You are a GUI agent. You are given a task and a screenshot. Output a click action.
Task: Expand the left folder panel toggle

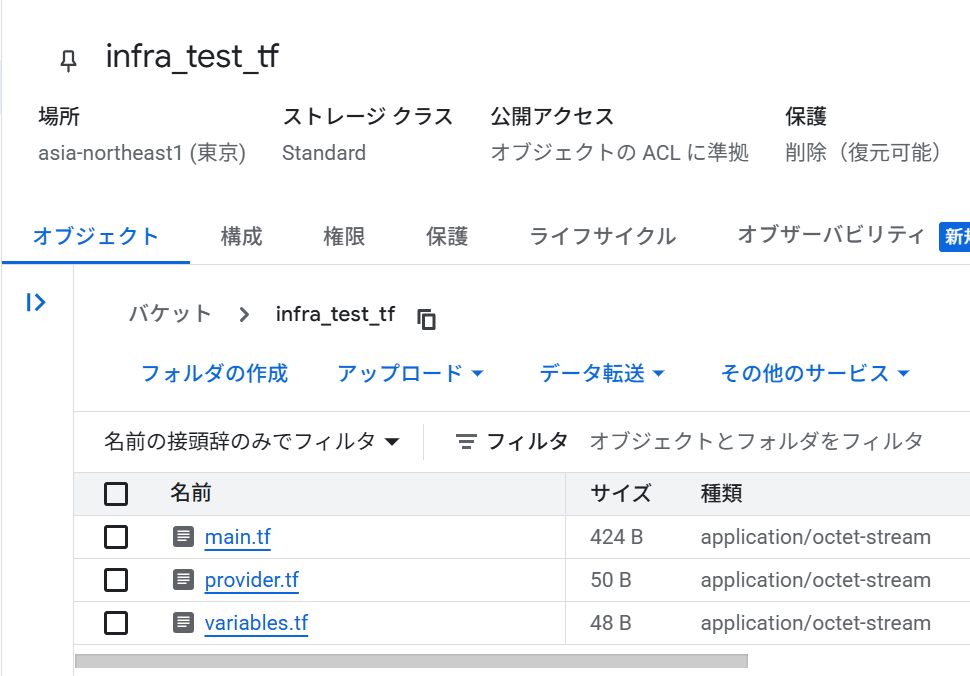point(36,302)
